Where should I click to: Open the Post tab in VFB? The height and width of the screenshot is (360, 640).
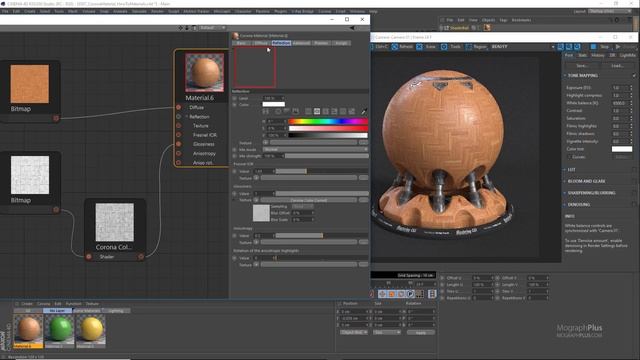(x=569, y=55)
